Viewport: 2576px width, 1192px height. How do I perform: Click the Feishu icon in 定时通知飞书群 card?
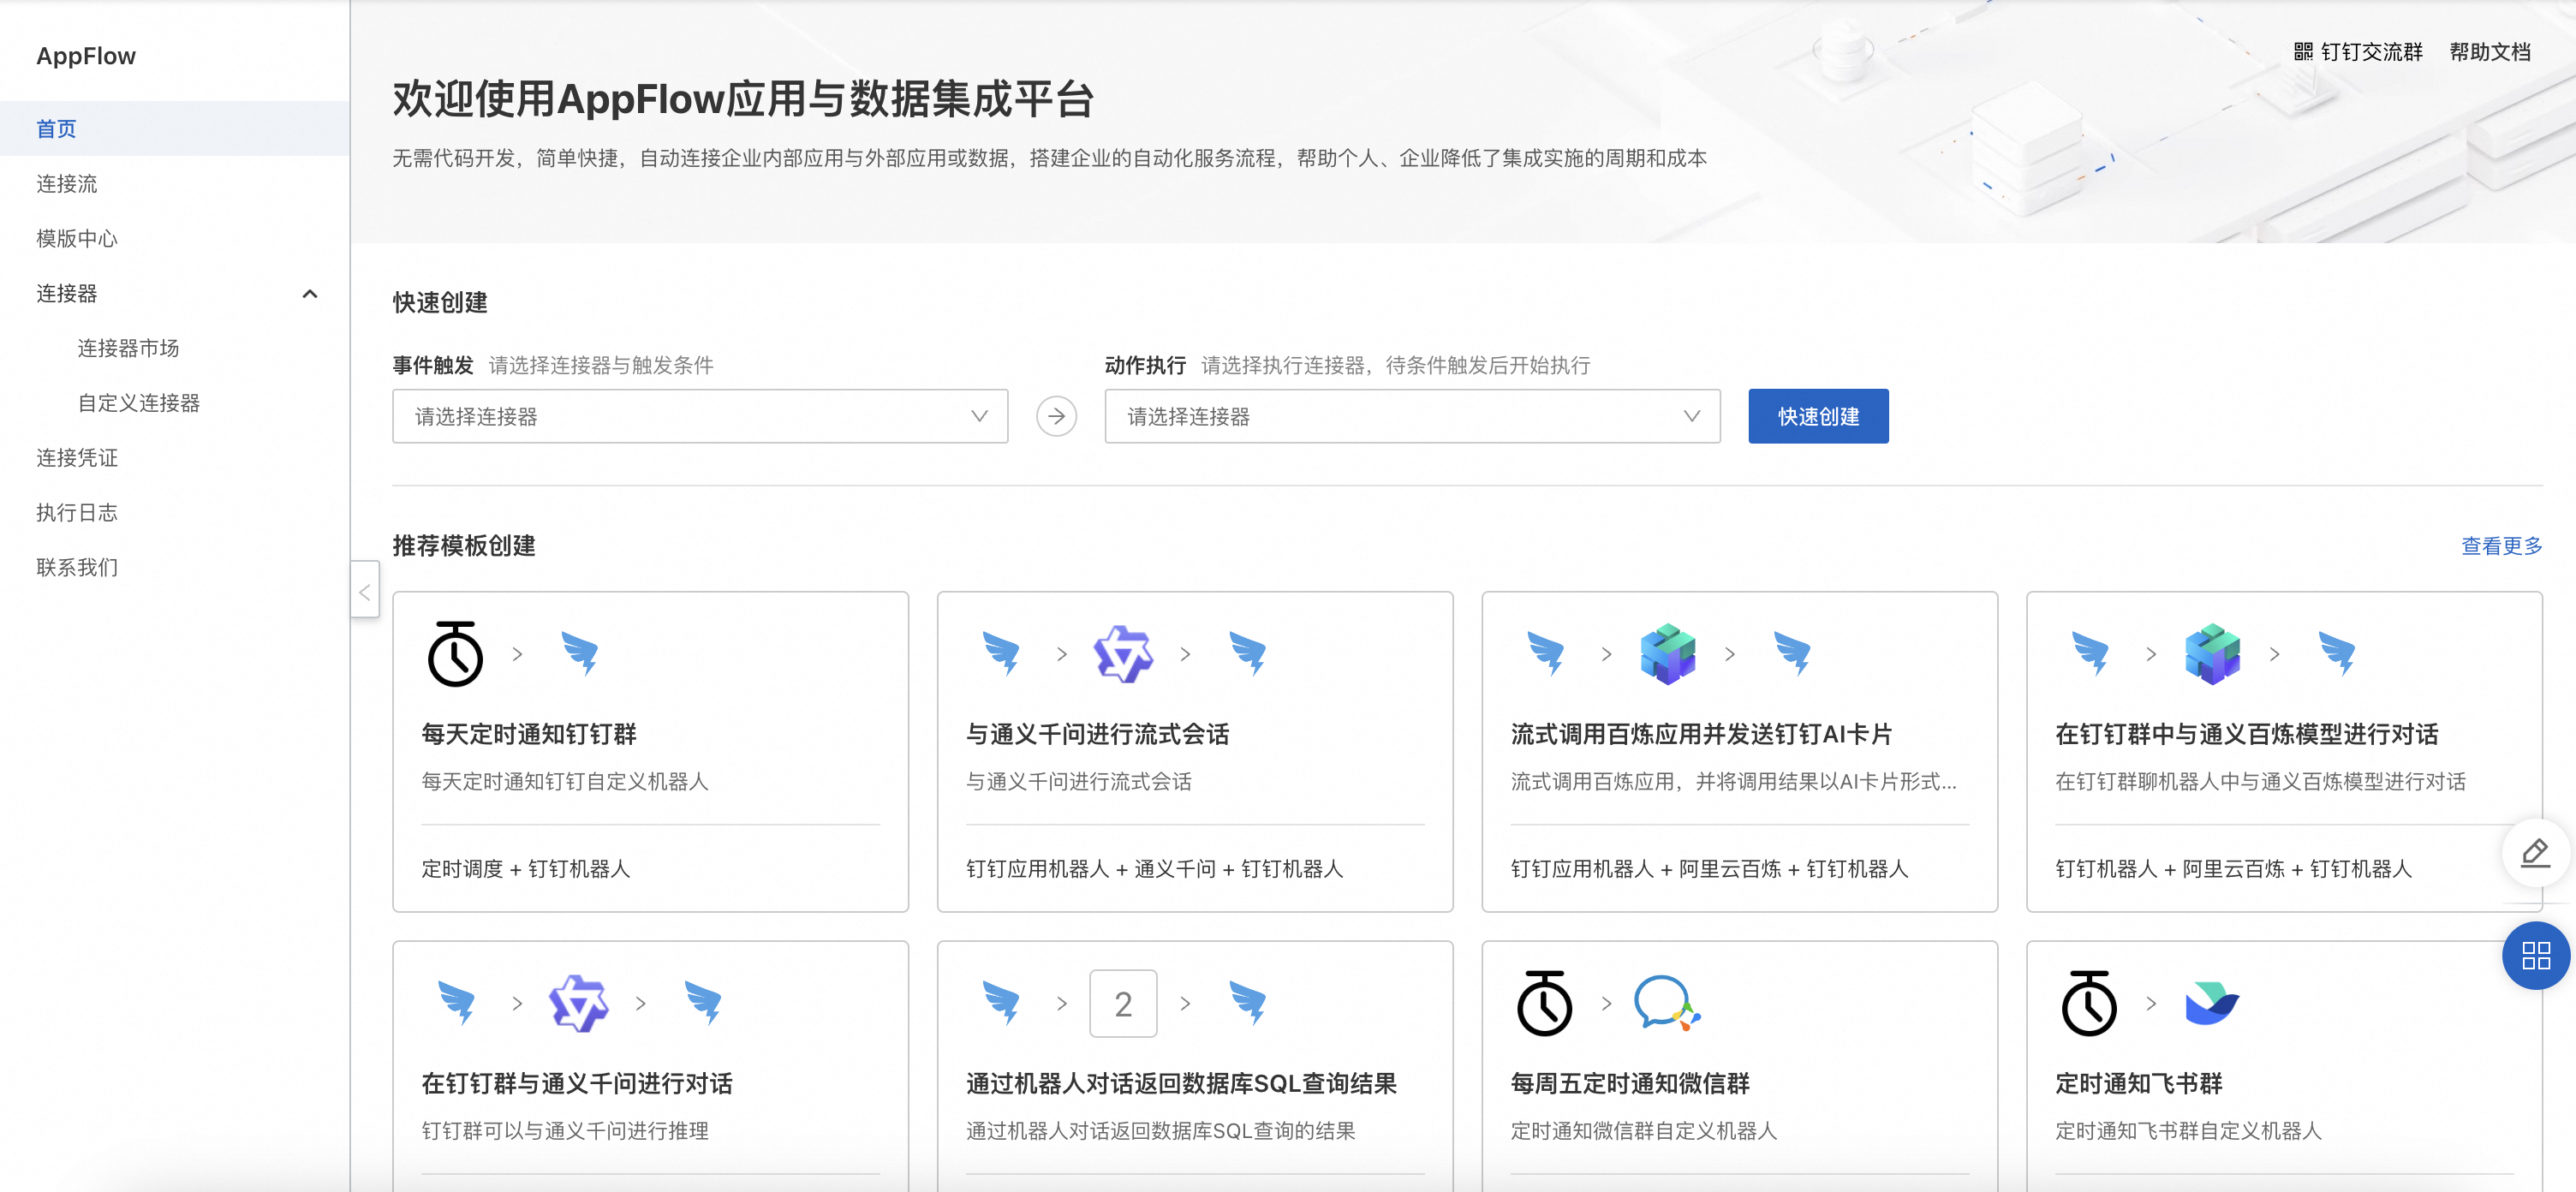click(x=2211, y=1003)
